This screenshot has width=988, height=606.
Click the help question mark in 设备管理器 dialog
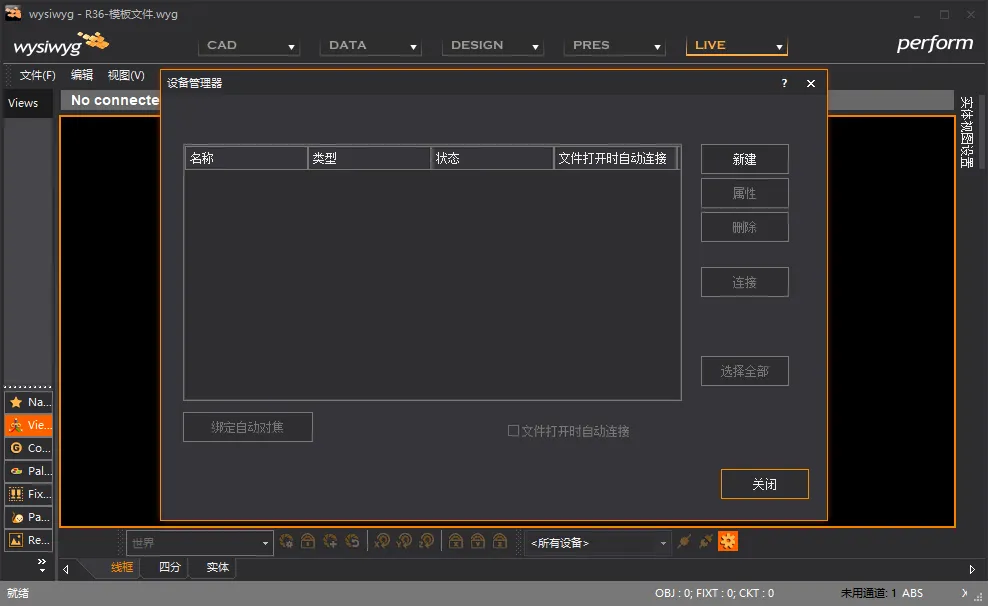click(x=784, y=83)
